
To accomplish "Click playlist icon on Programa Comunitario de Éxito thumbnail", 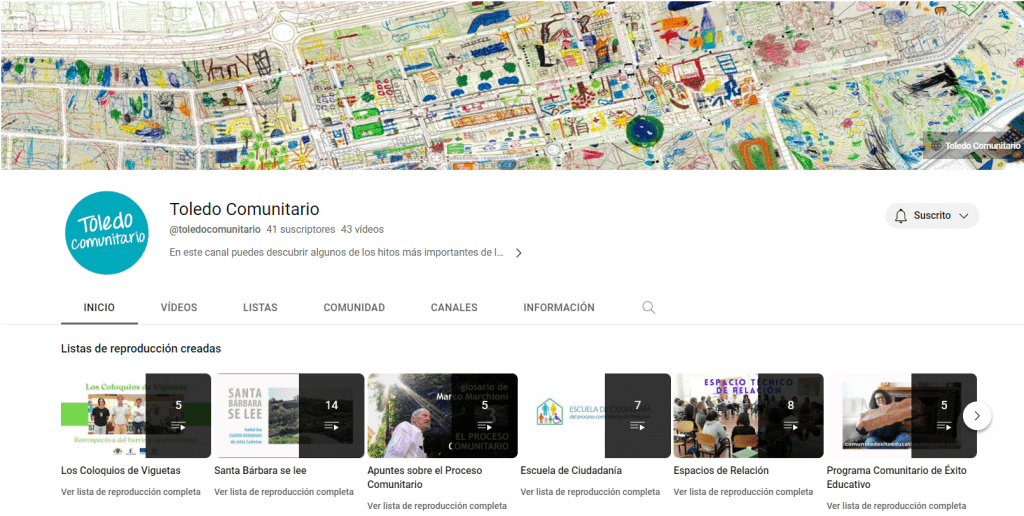I will [x=944, y=427].
